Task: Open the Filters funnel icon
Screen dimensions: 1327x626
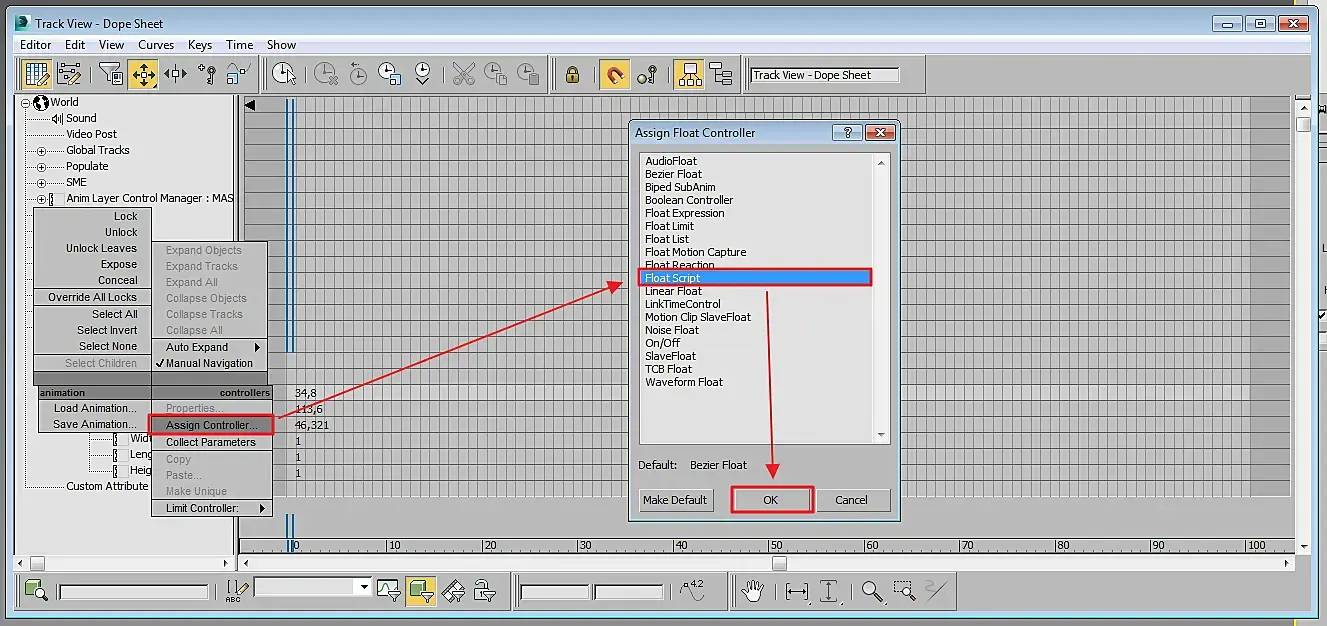Action: (x=110, y=74)
